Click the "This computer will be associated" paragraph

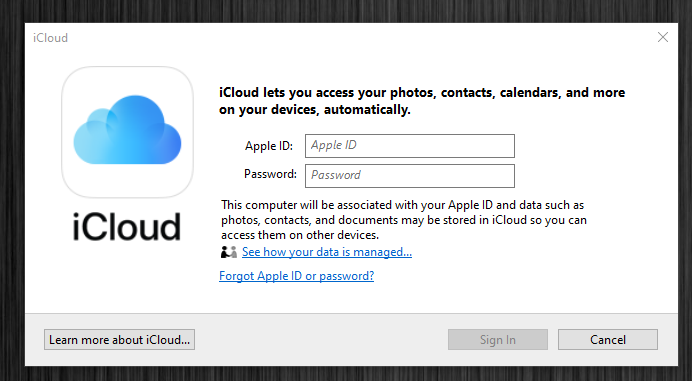(x=404, y=220)
